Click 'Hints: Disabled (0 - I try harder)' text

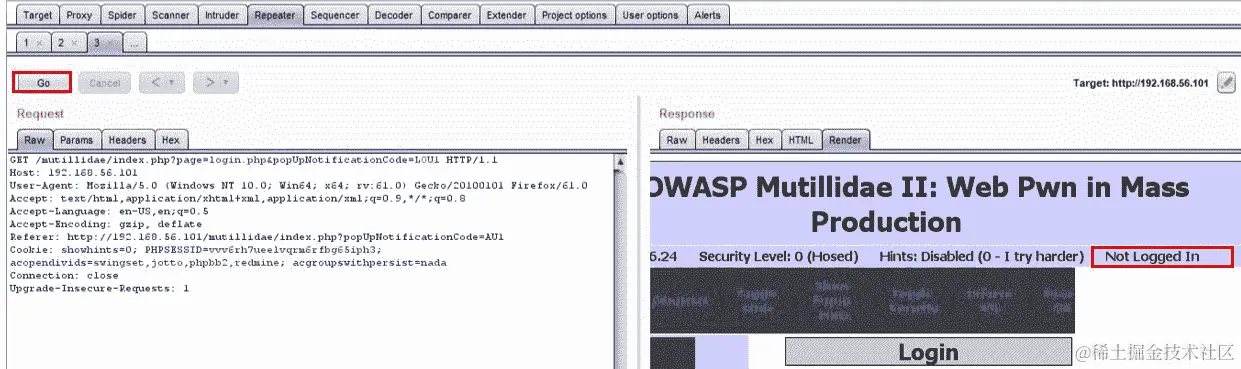981,257
